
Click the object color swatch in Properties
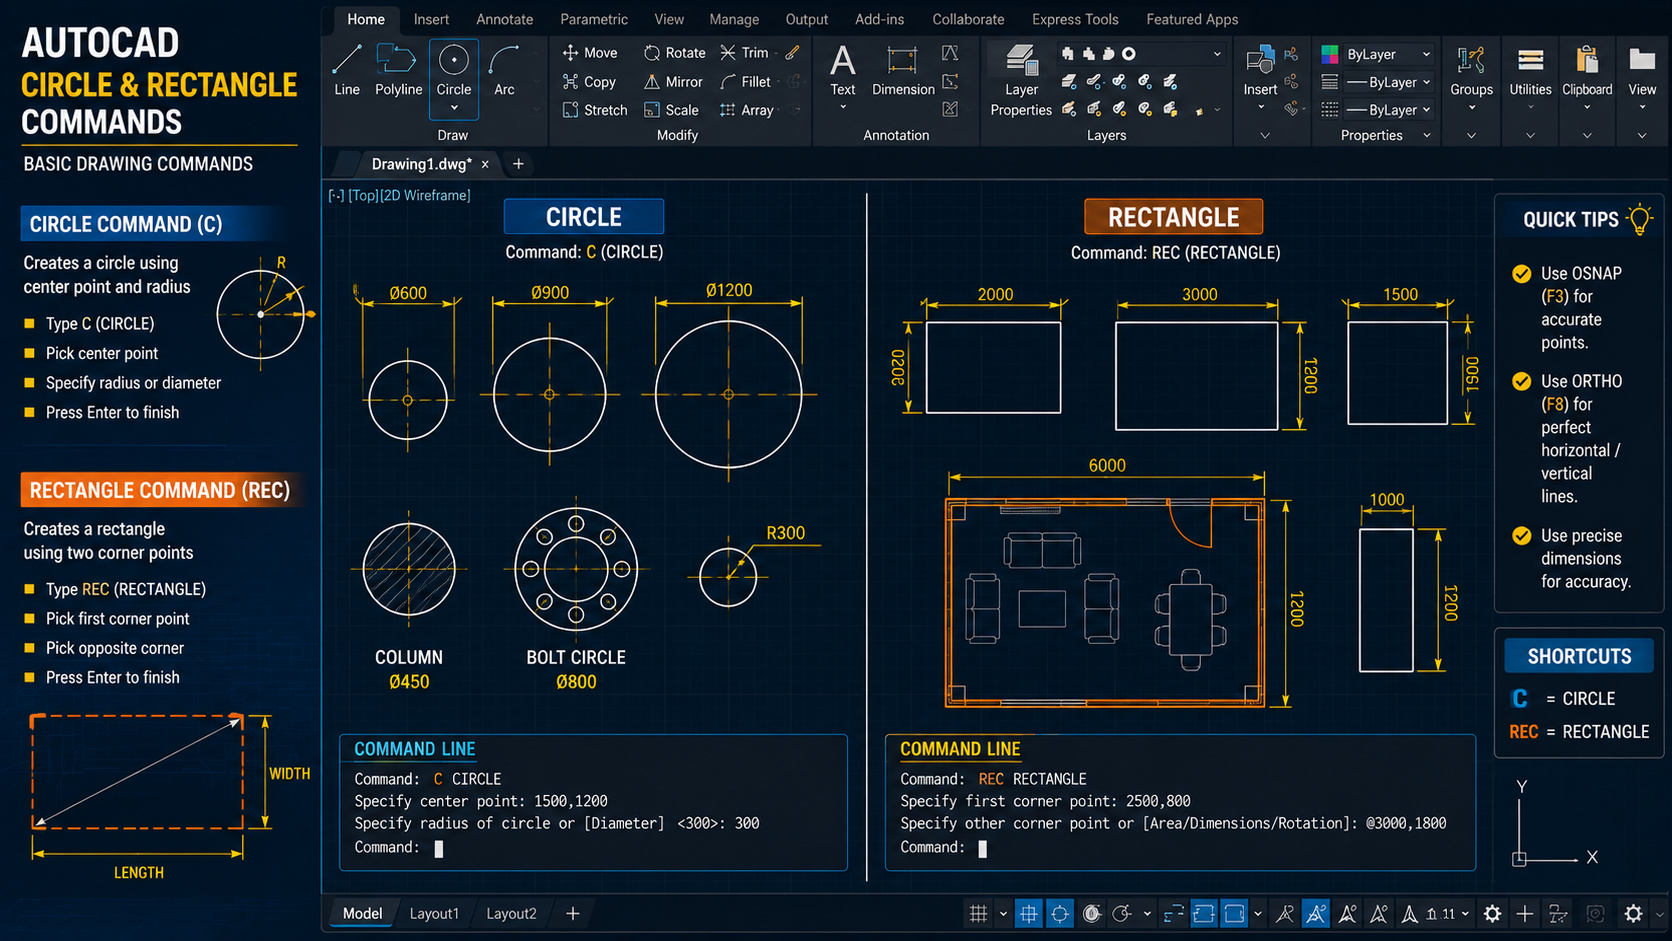[x=1330, y=54]
